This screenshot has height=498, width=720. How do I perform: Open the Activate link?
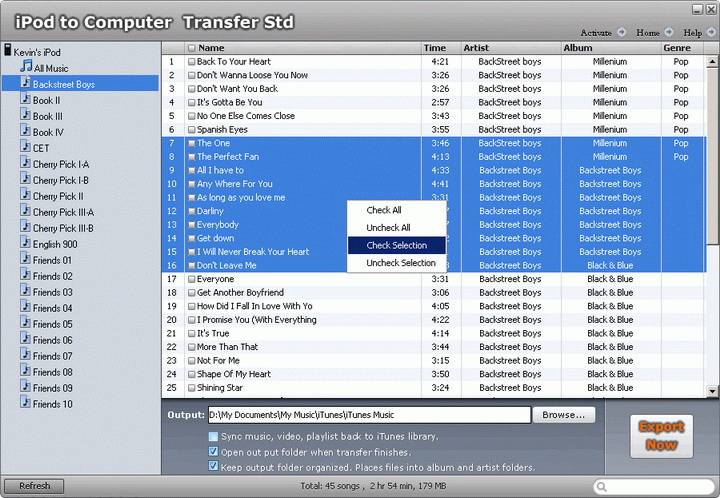click(596, 33)
